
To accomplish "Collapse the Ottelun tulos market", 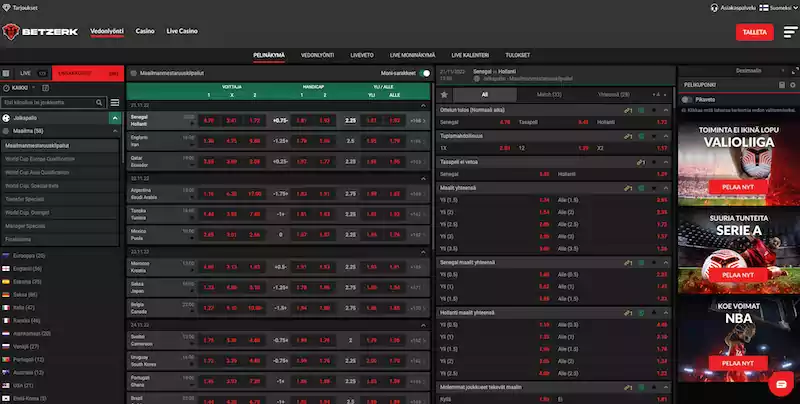I will (x=666, y=110).
